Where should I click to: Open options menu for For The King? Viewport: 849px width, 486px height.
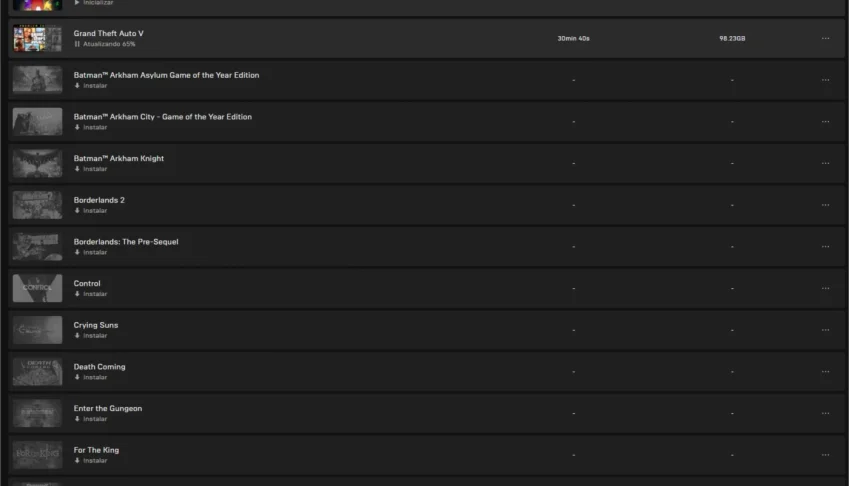pos(825,455)
